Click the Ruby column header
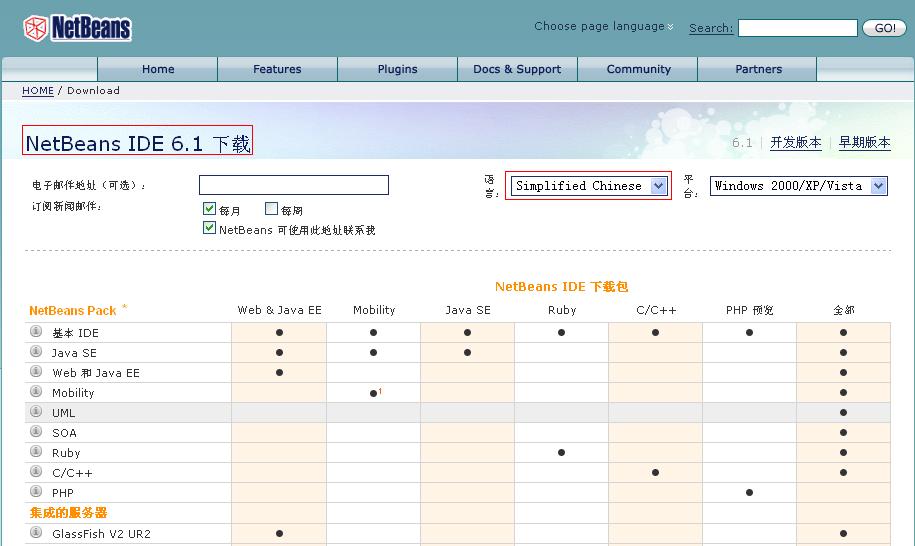915x546 pixels. (x=562, y=310)
